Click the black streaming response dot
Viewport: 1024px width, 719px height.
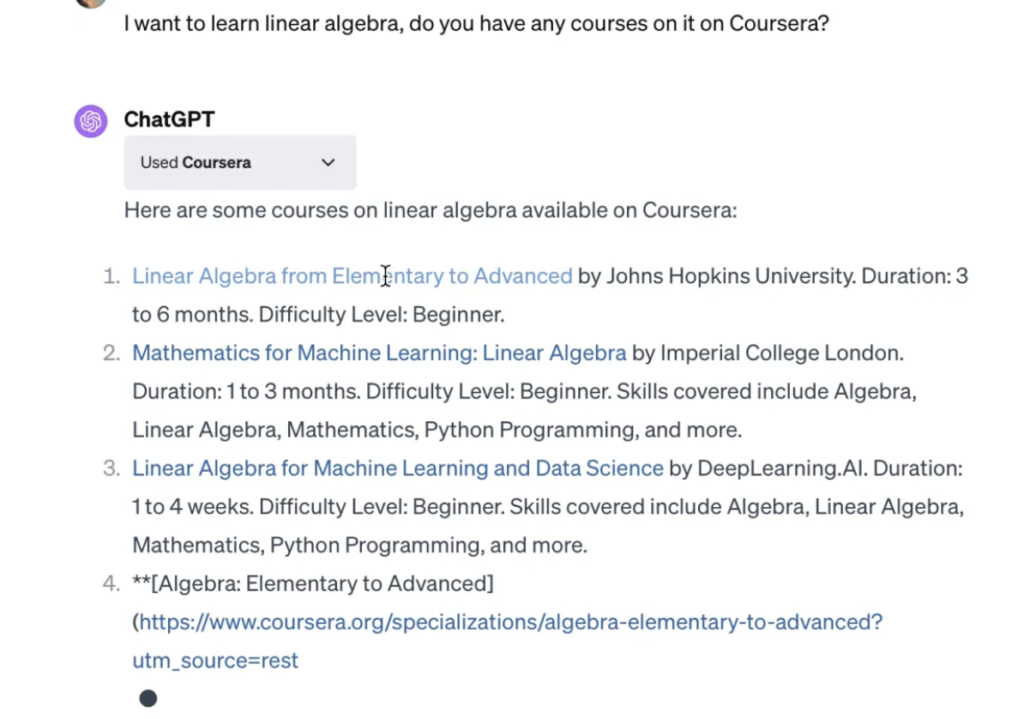click(x=148, y=699)
